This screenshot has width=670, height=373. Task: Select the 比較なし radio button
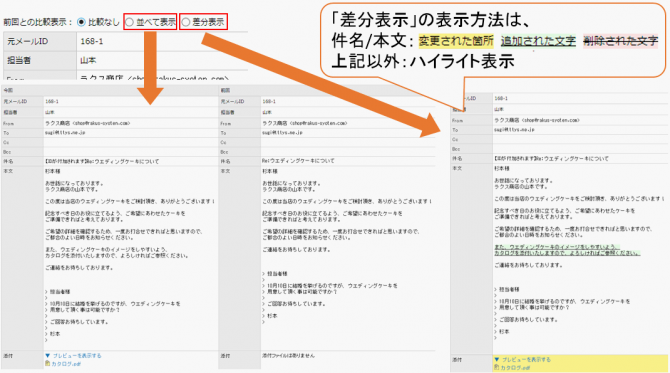point(81,22)
